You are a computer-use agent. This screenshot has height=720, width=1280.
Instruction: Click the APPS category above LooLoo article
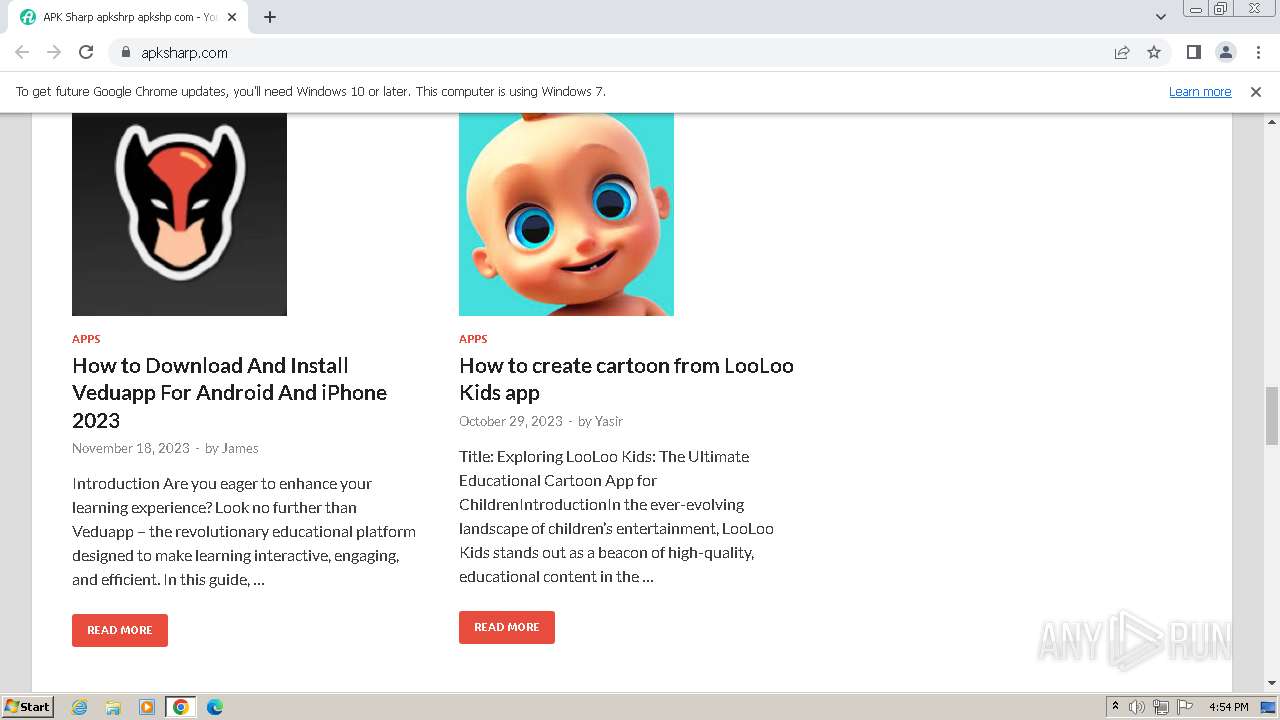(x=473, y=339)
